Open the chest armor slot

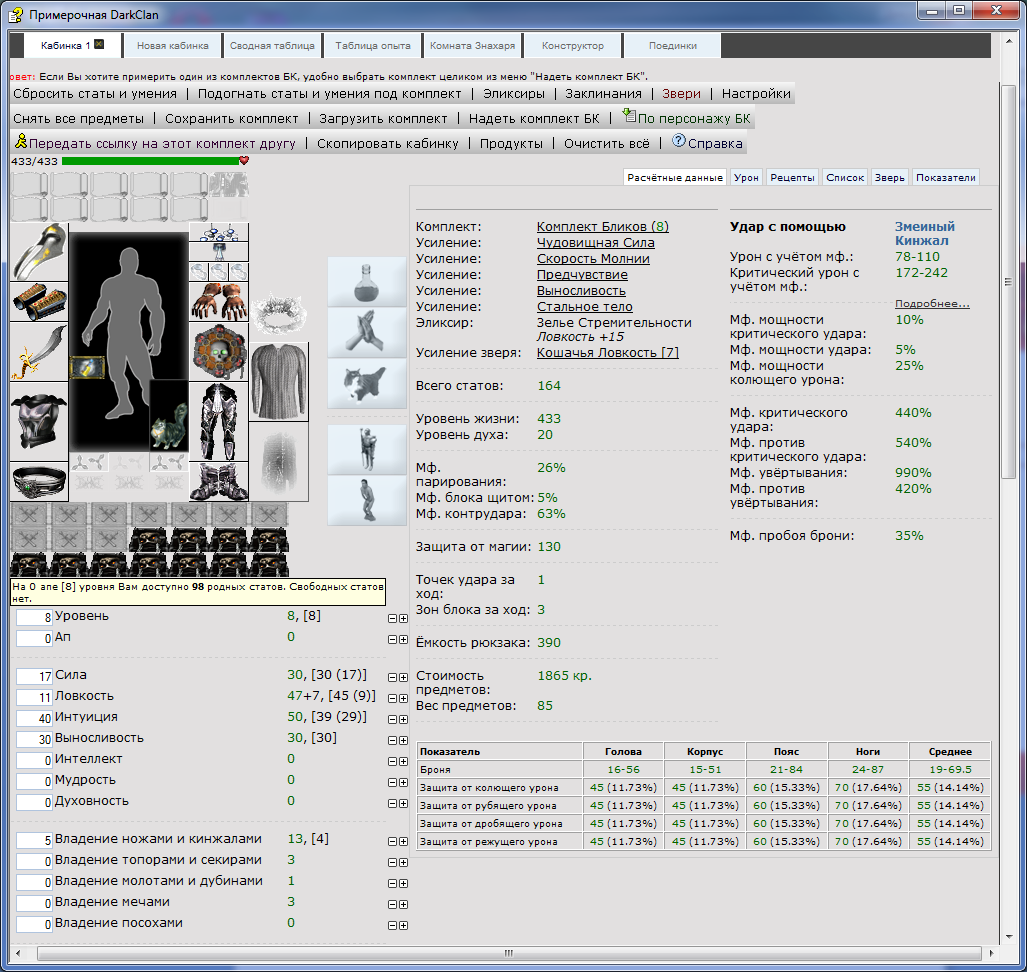39,422
